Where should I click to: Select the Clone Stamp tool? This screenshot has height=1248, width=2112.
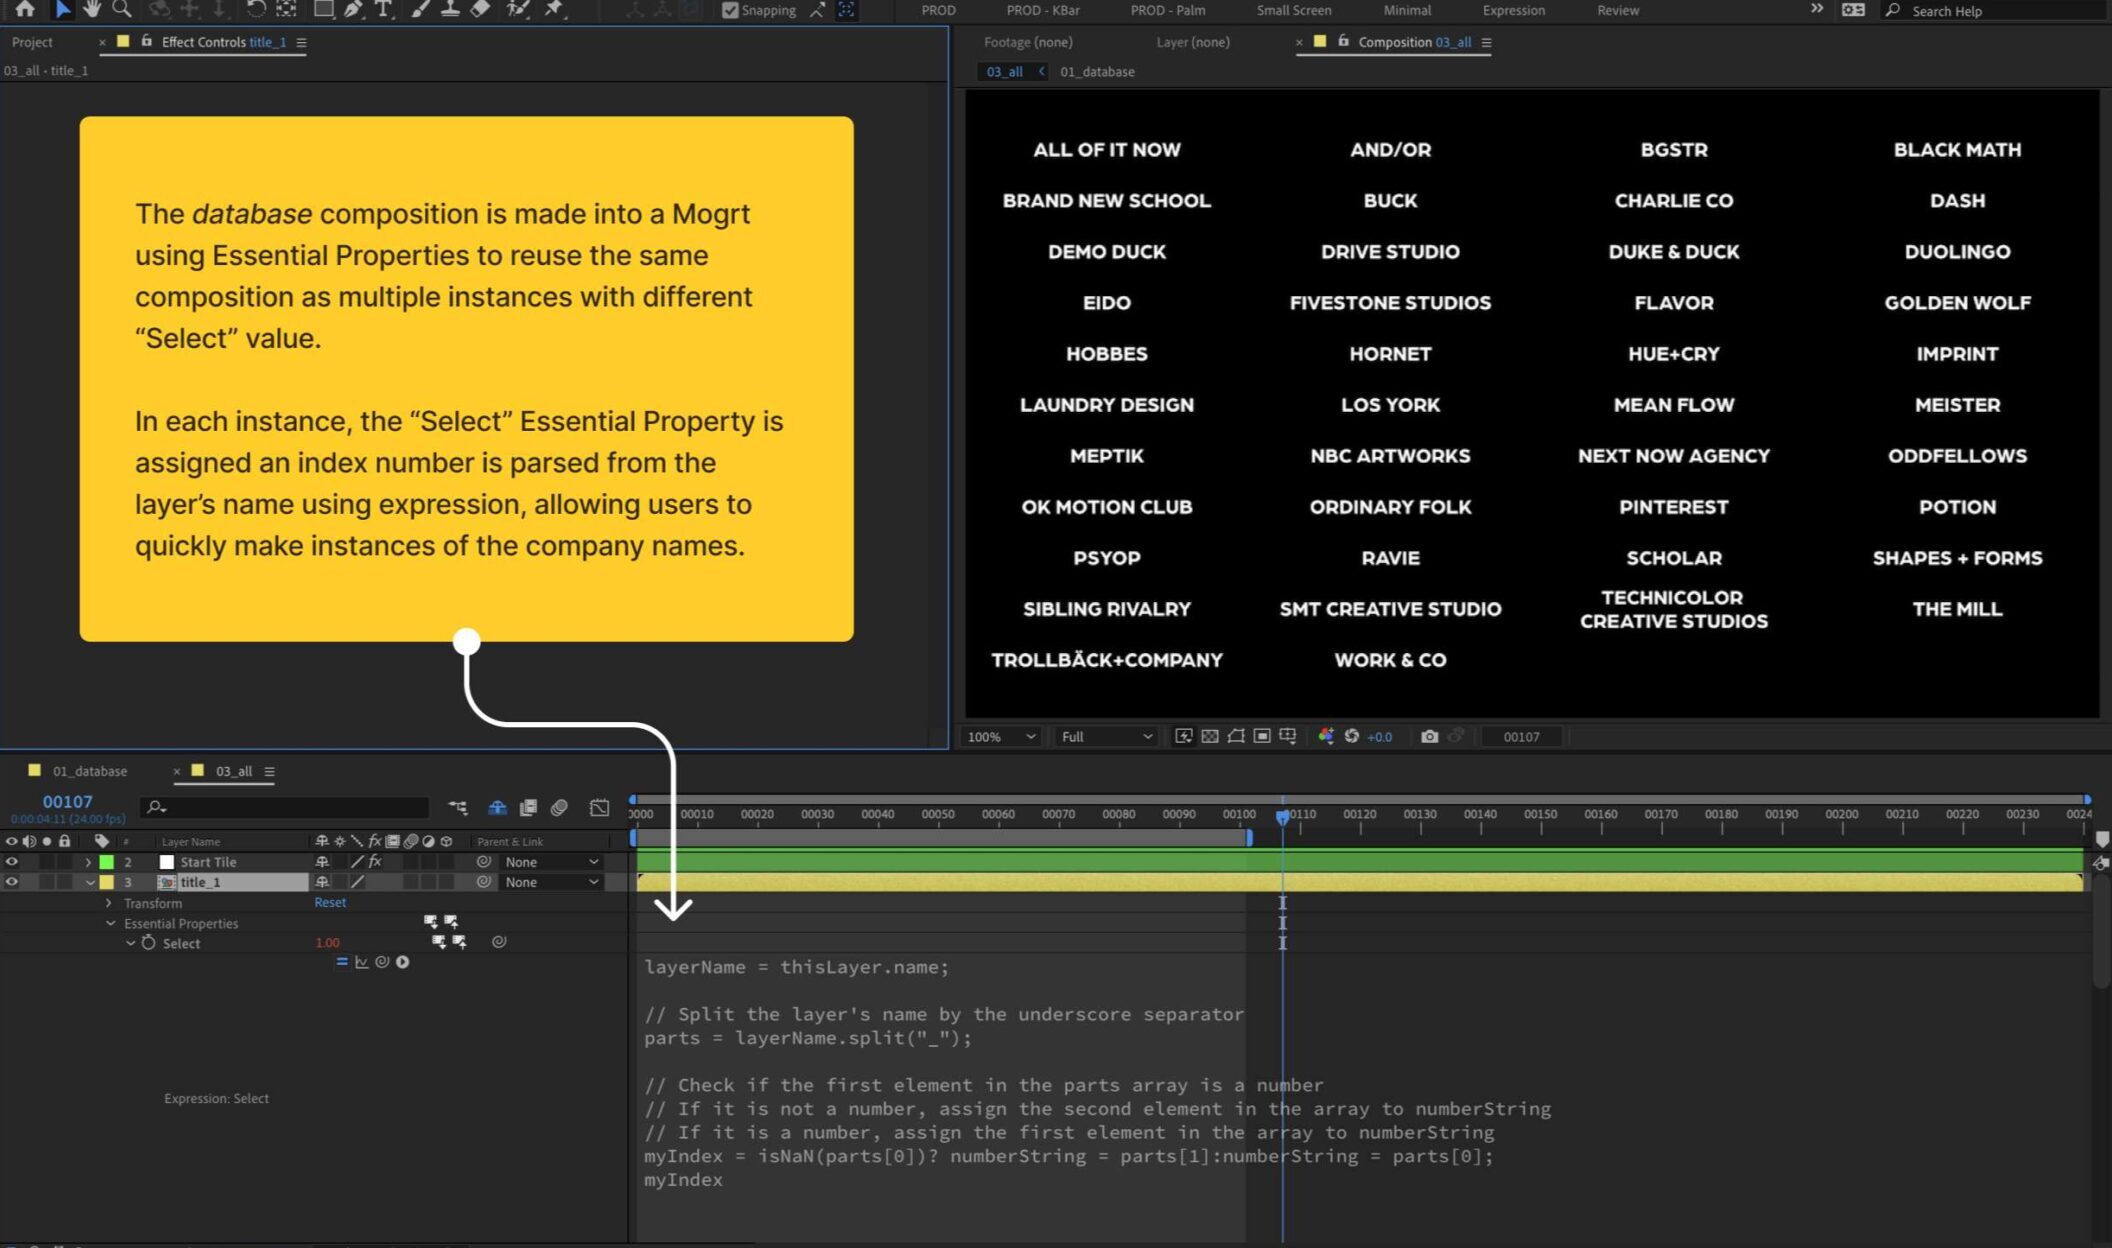tap(451, 9)
